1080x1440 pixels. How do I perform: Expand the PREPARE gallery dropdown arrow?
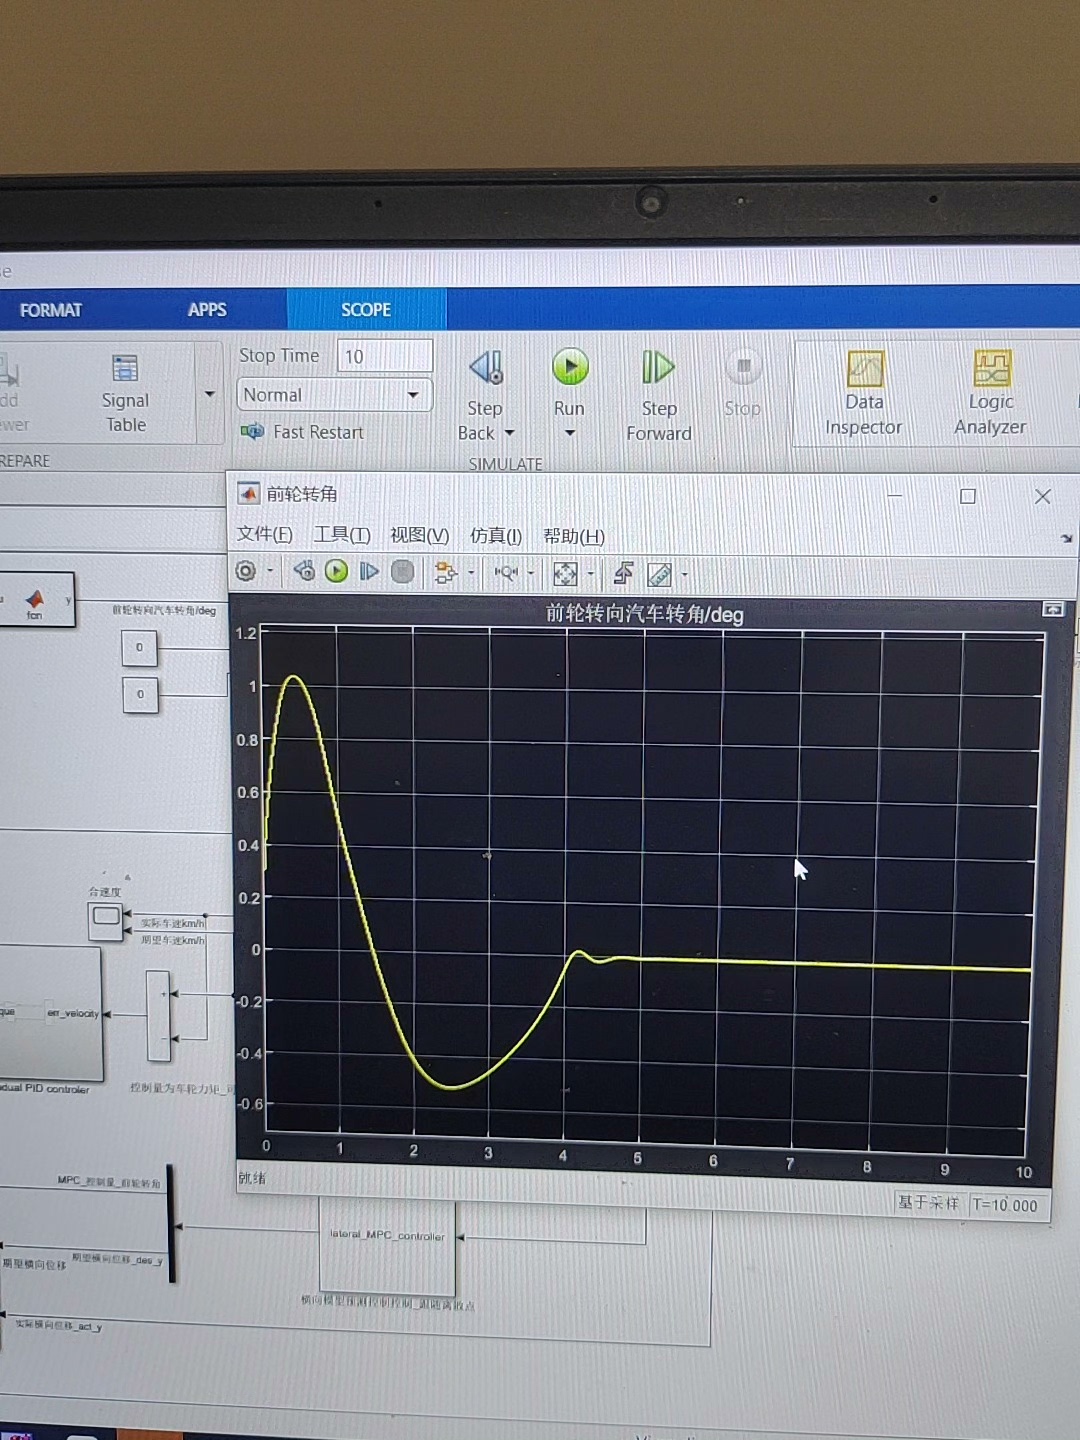click(x=209, y=394)
